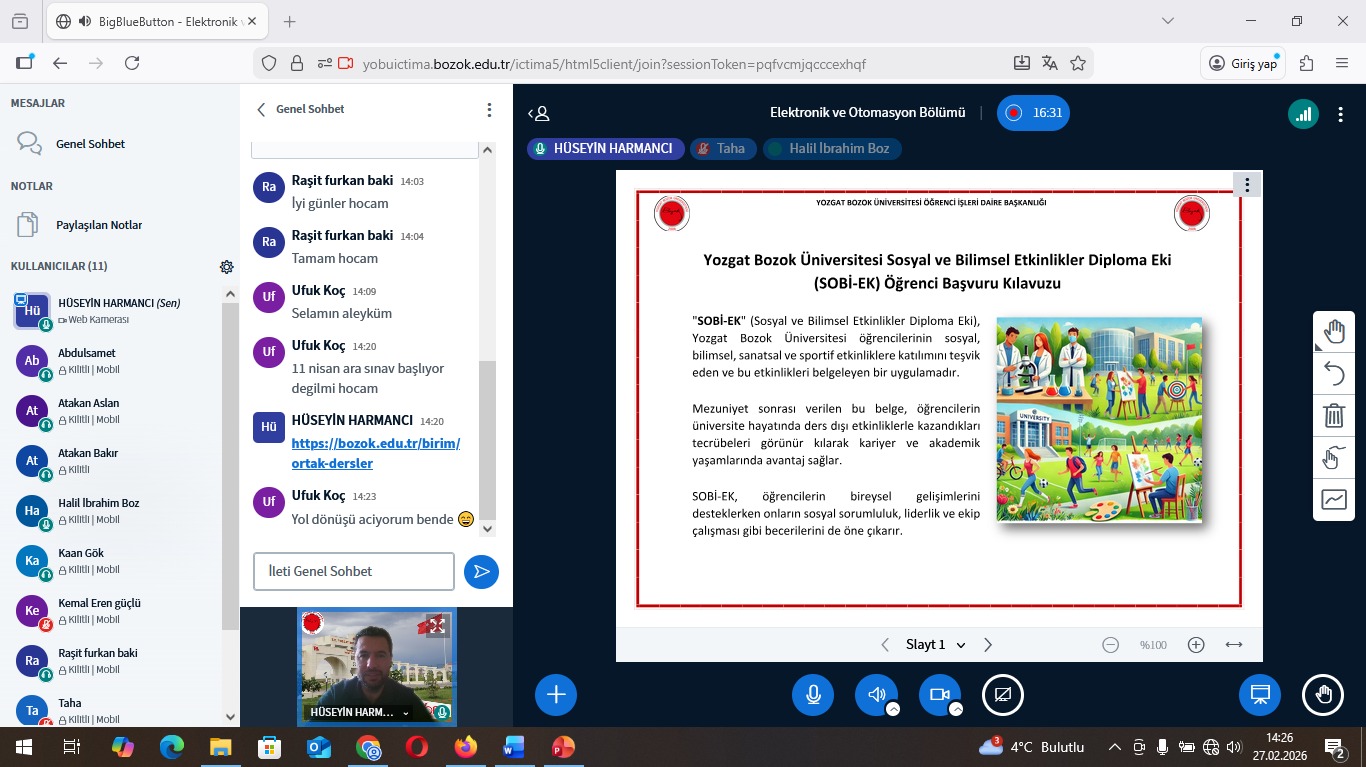Screen dimensions: 1366x767
Task: Select Genel Sohbet in messages panel
Action: (90, 144)
